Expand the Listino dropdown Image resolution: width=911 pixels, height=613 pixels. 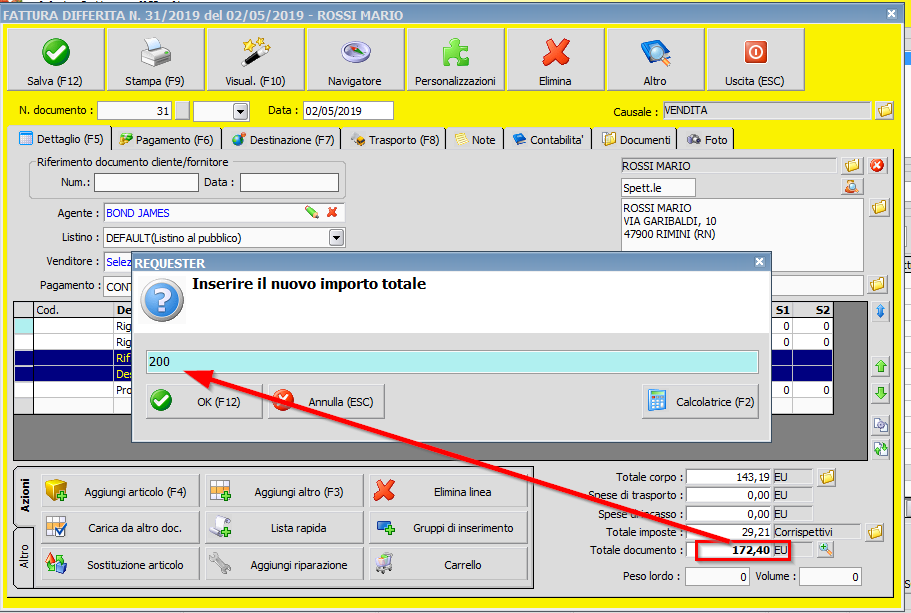pos(336,238)
